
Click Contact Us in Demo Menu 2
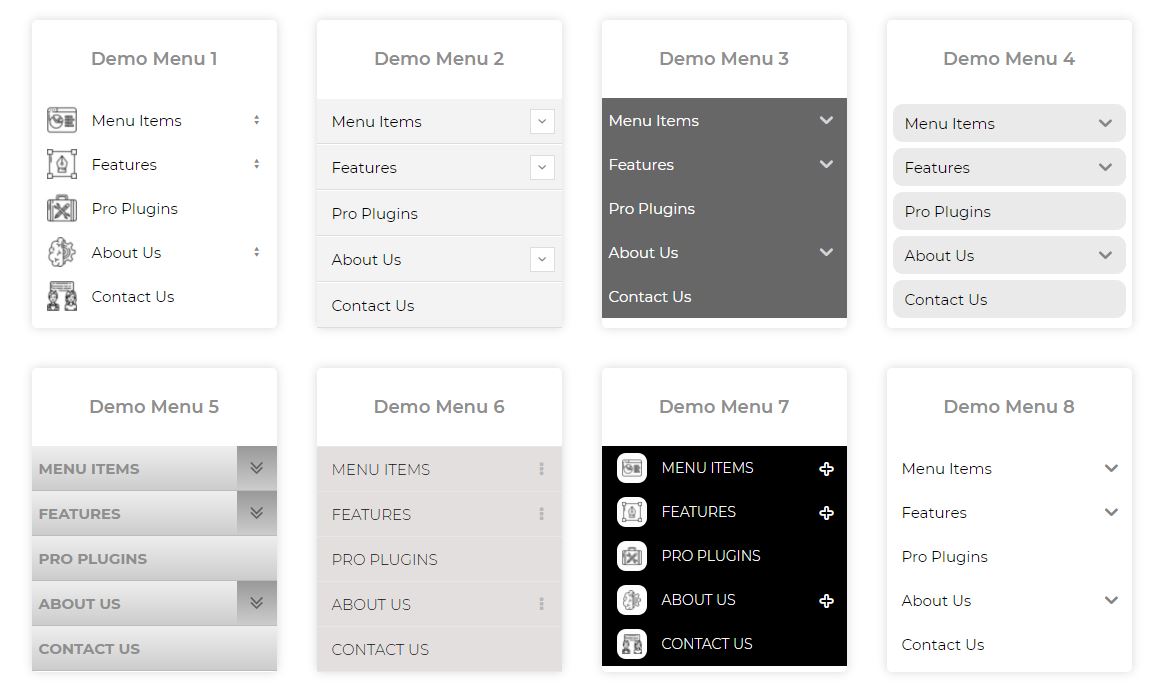click(372, 305)
